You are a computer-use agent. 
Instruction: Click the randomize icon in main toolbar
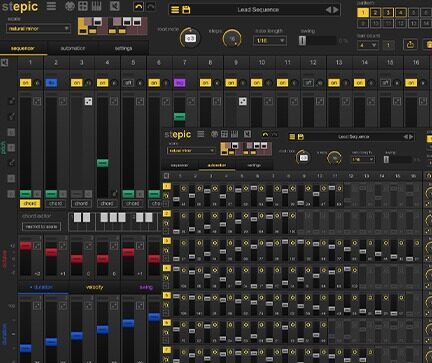pos(115,6)
